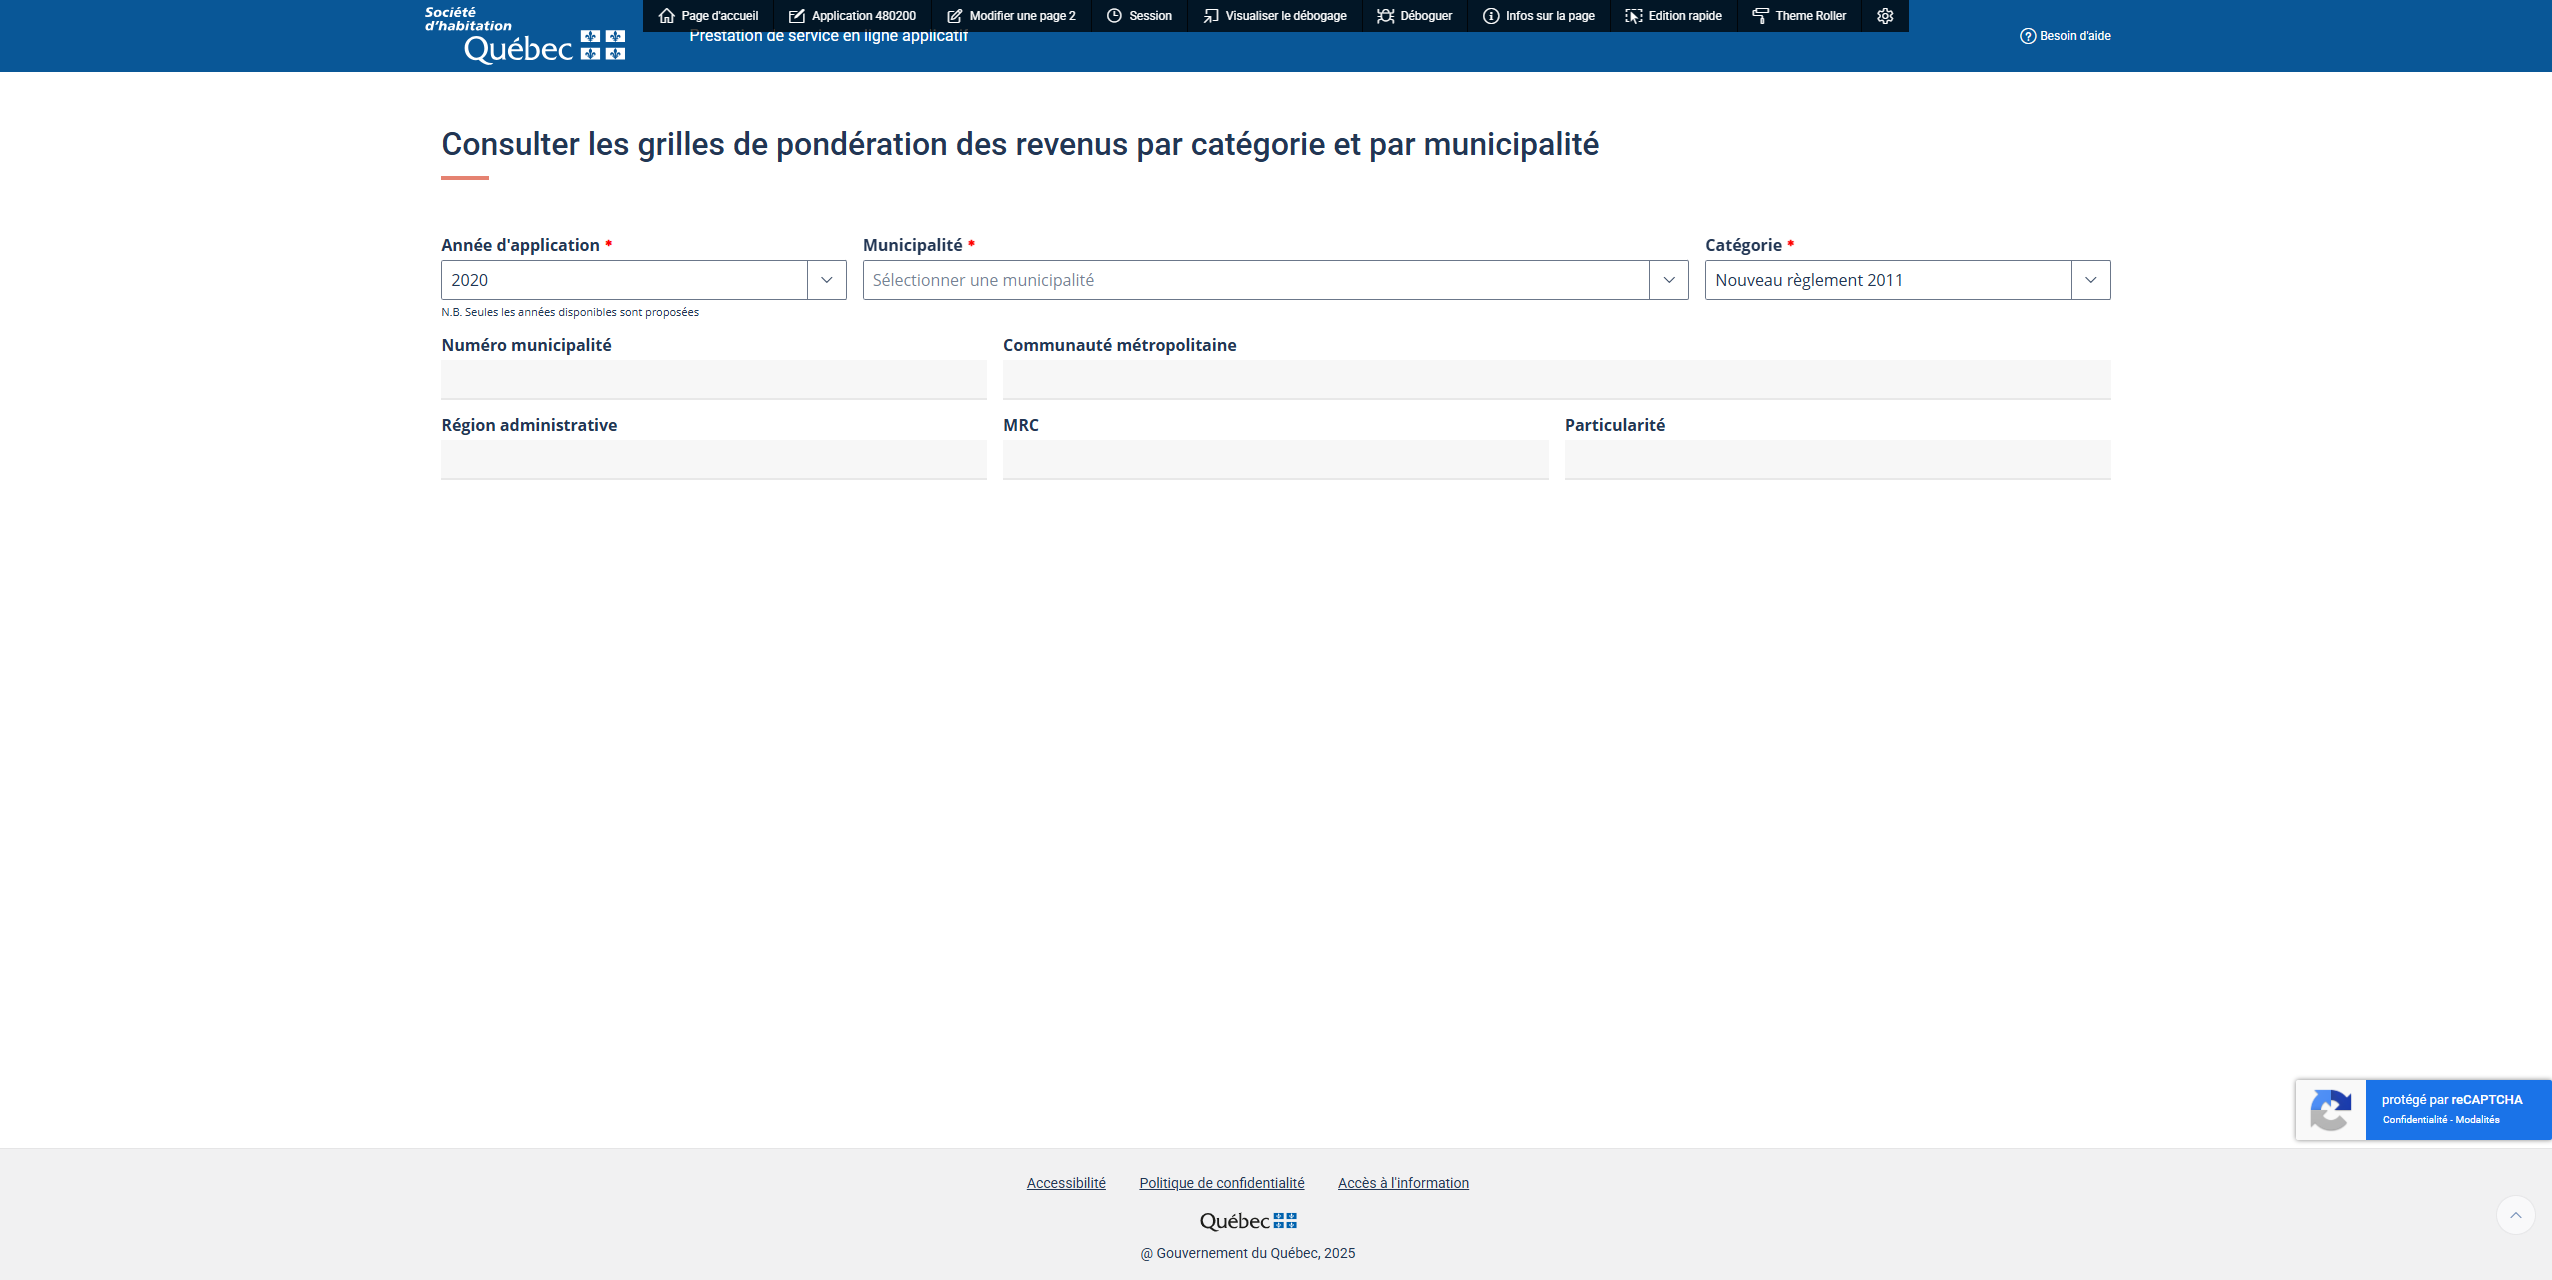Click the Besoin d'aide help link
The height and width of the screenshot is (1280, 2552).
2065,36
